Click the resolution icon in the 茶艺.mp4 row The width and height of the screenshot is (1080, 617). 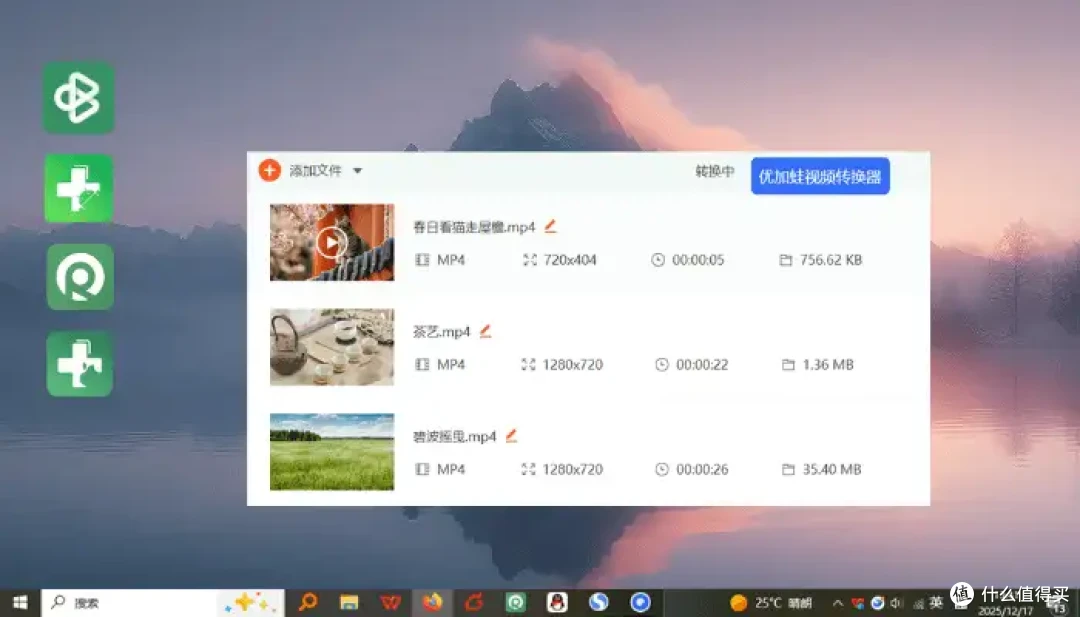528,364
